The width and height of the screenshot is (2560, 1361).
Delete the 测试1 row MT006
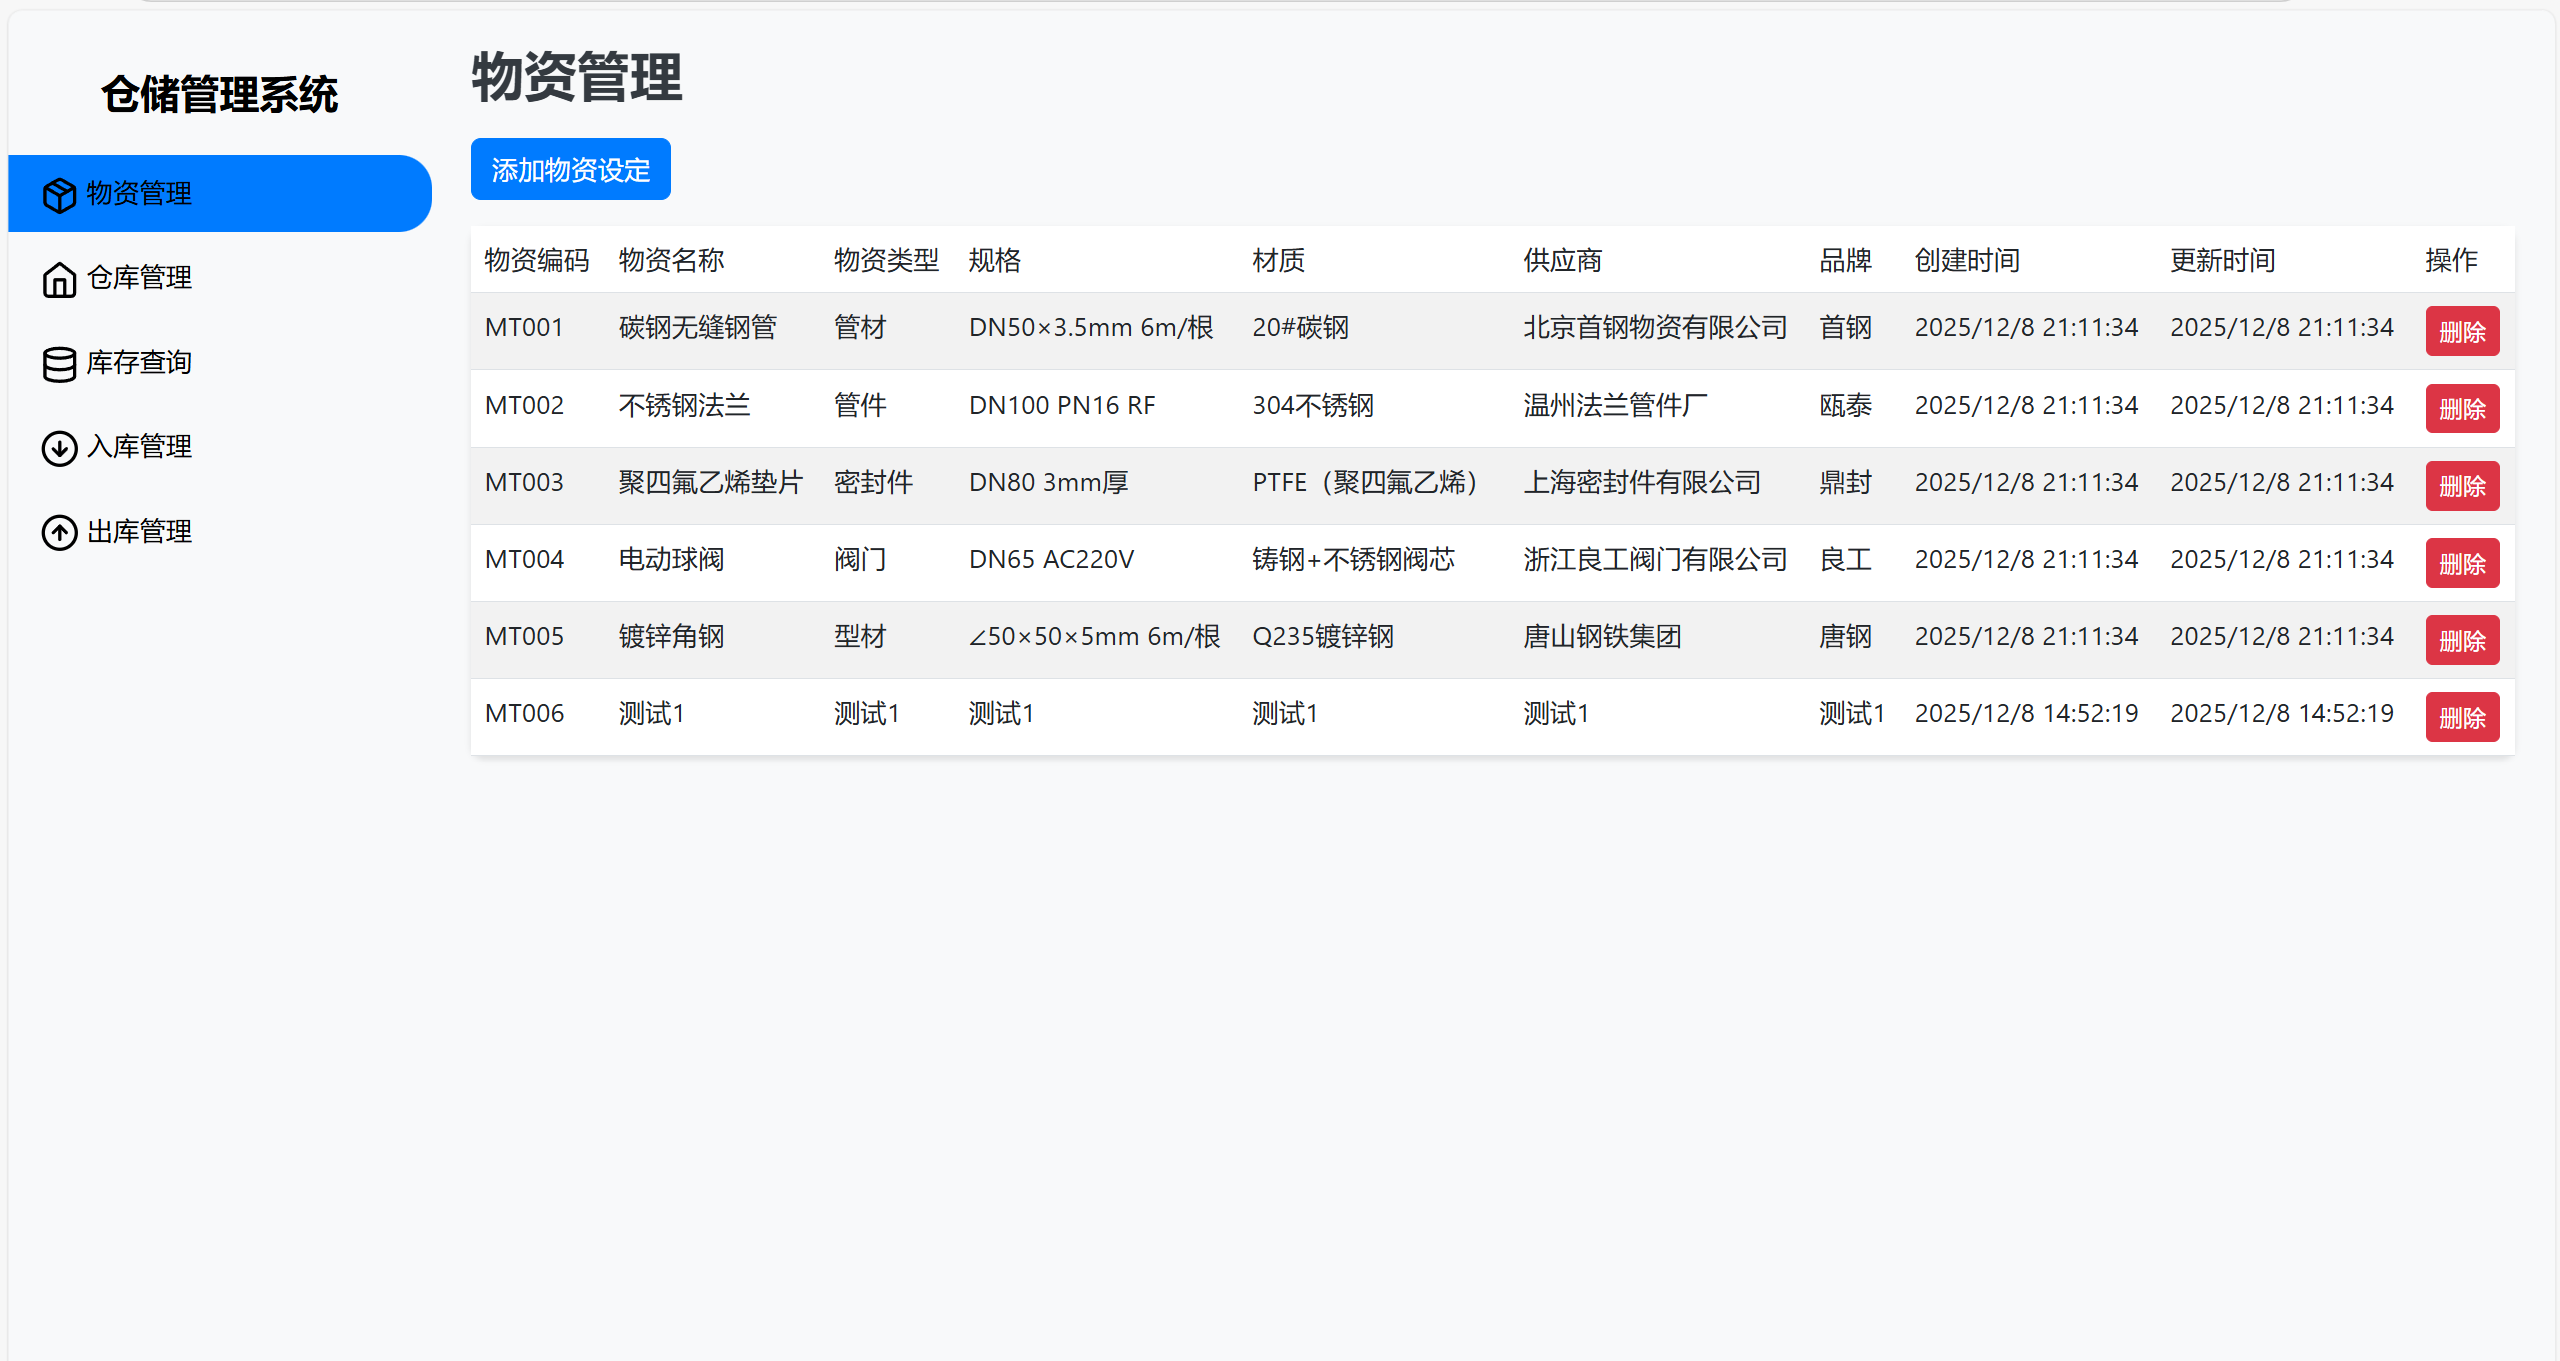[2462, 717]
